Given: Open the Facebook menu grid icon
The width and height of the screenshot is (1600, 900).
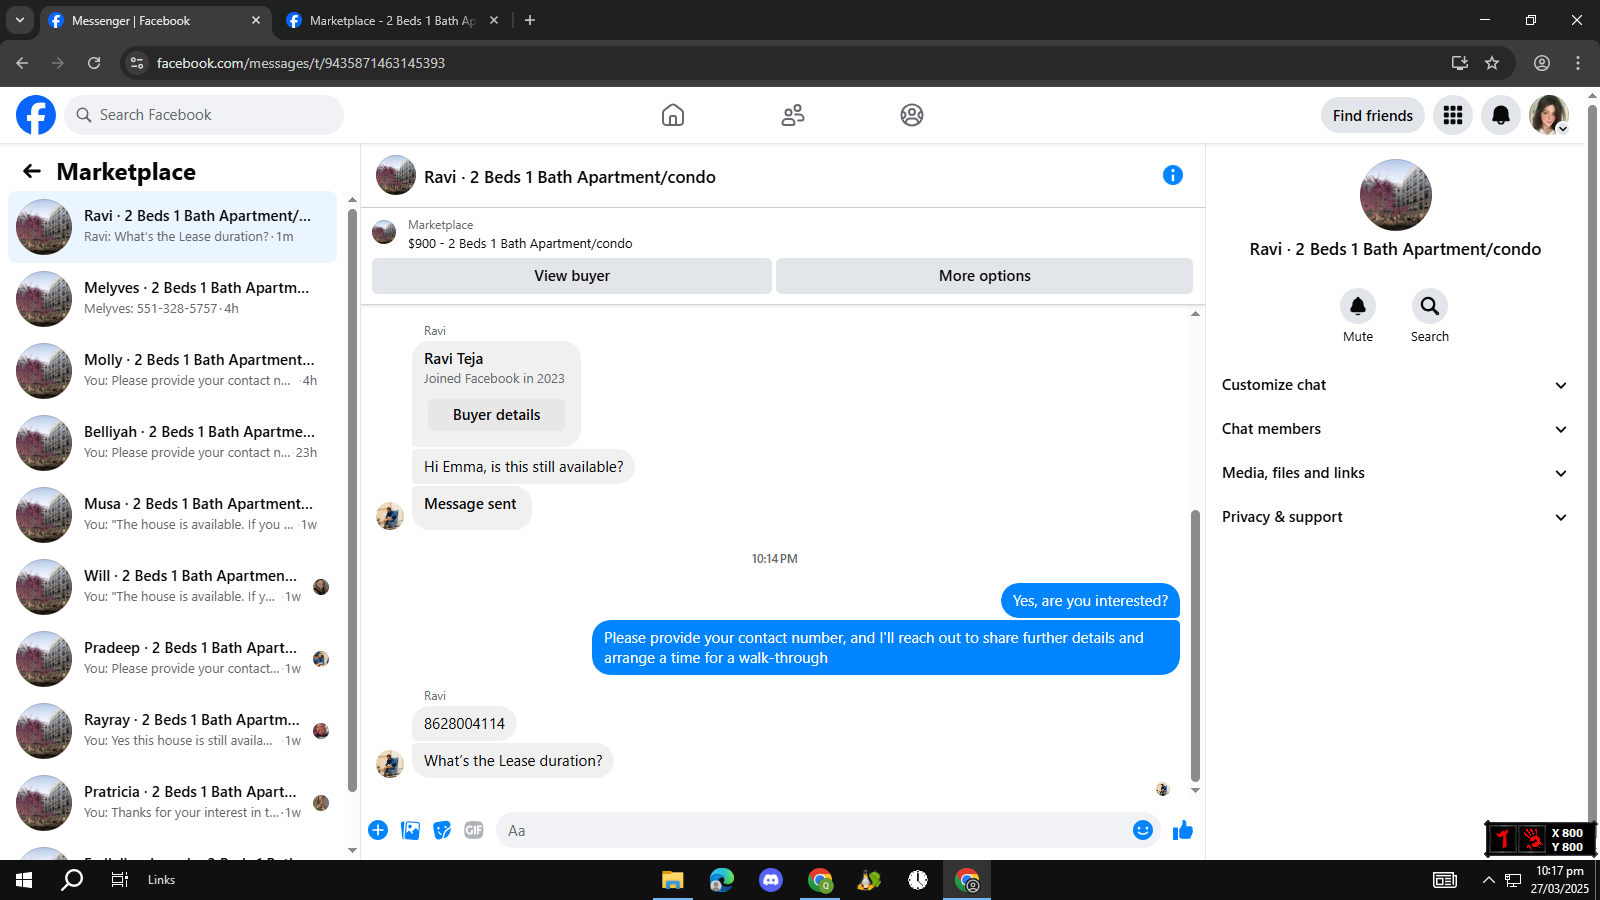Looking at the screenshot, I should click(1453, 115).
